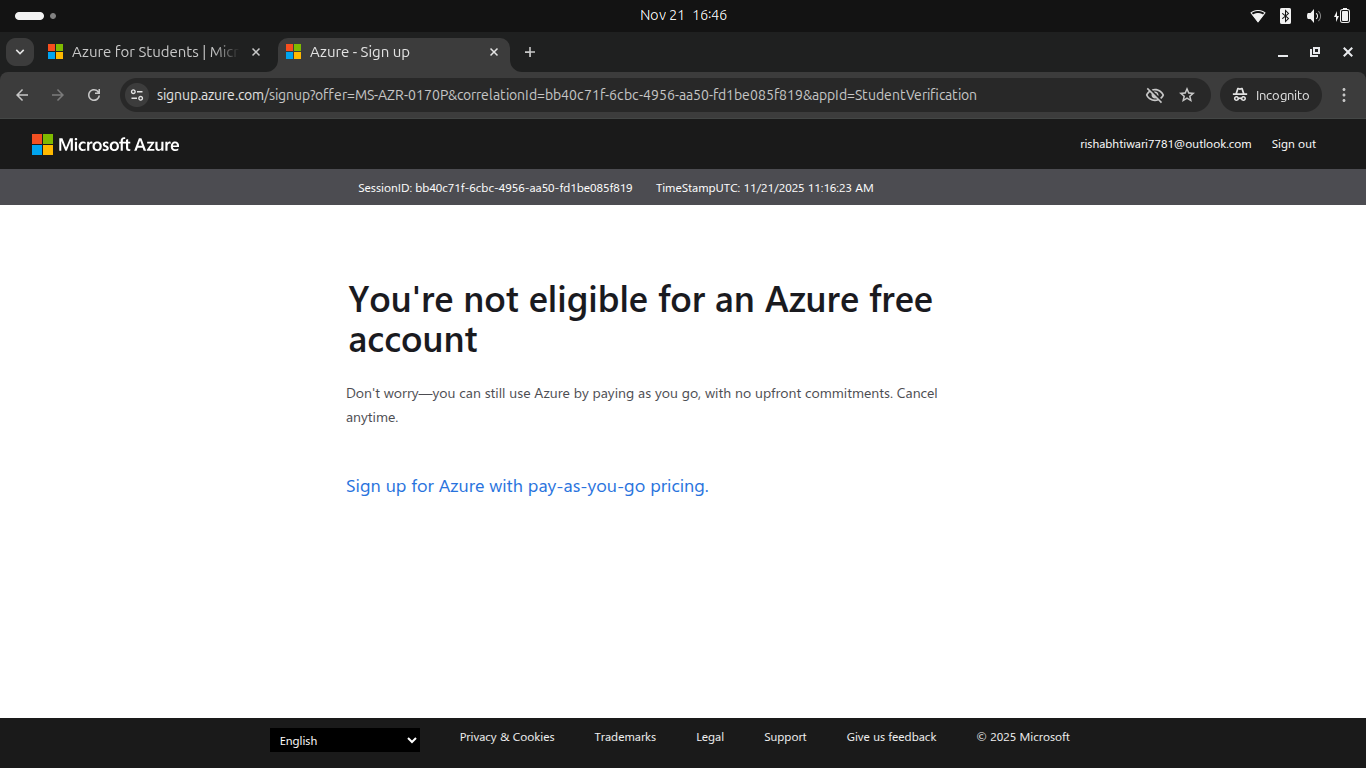
Task: Open Sign up with pay-as-you-go pricing link
Action: coord(527,486)
